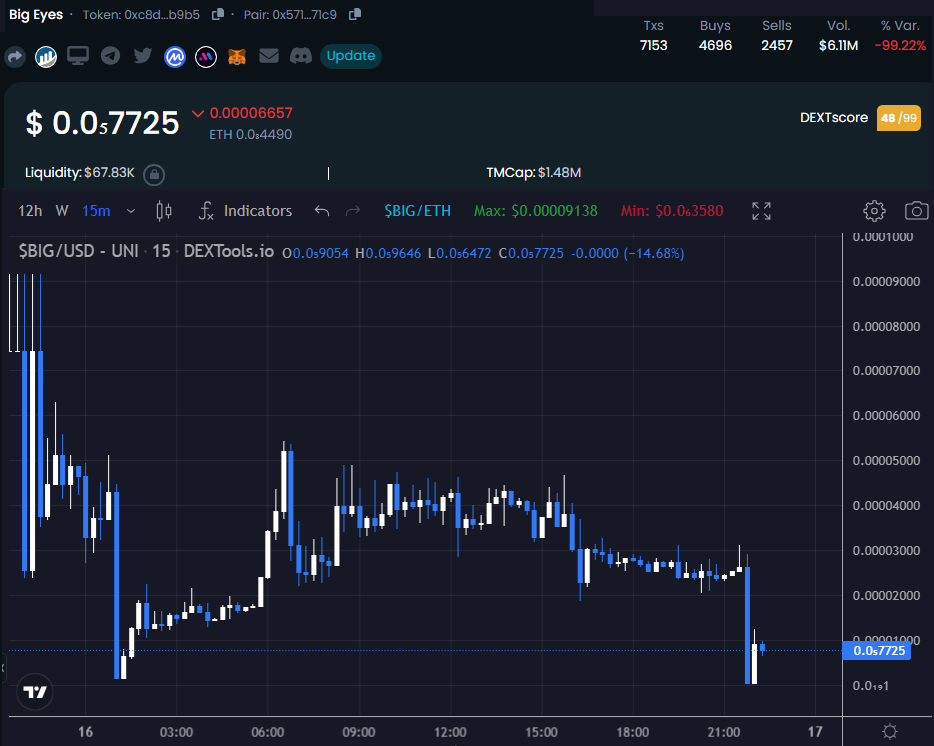The image size is (934, 746).
Task: Change the candlestick chart style
Action: 164,211
